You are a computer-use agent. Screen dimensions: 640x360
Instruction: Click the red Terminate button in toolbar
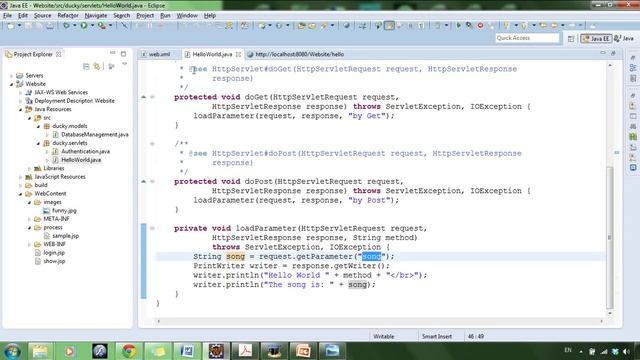[x=480, y=25]
